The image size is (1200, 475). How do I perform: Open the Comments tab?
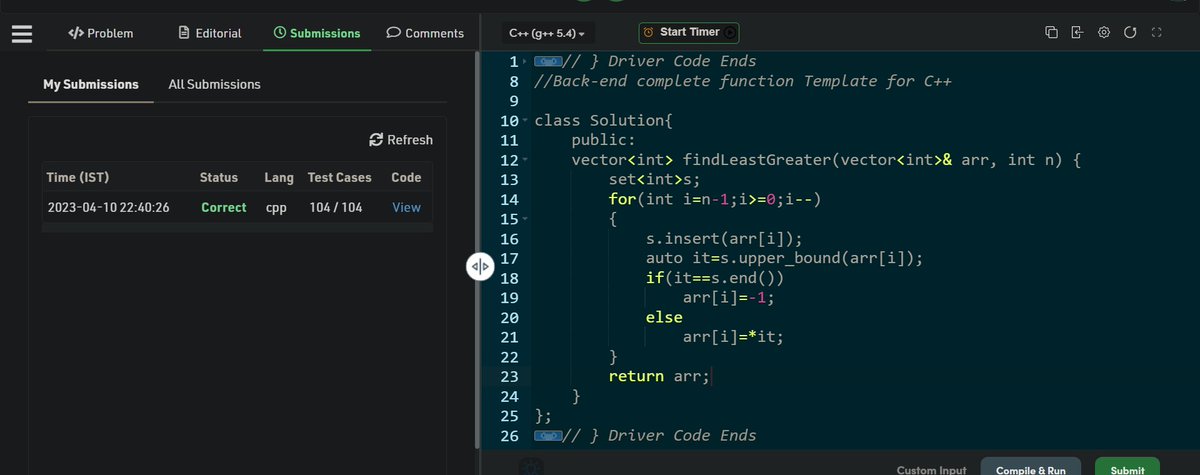tap(425, 33)
